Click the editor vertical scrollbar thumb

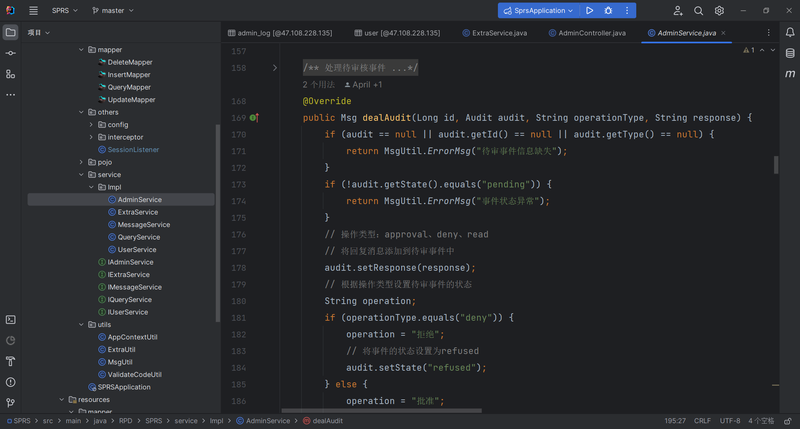click(x=776, y=165)
